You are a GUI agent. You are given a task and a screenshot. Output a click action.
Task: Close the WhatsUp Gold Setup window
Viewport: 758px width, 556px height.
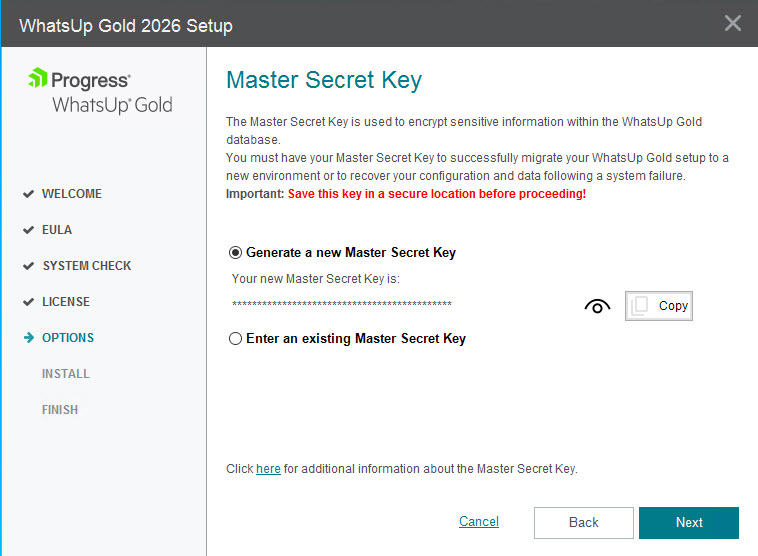click(733, 23)
